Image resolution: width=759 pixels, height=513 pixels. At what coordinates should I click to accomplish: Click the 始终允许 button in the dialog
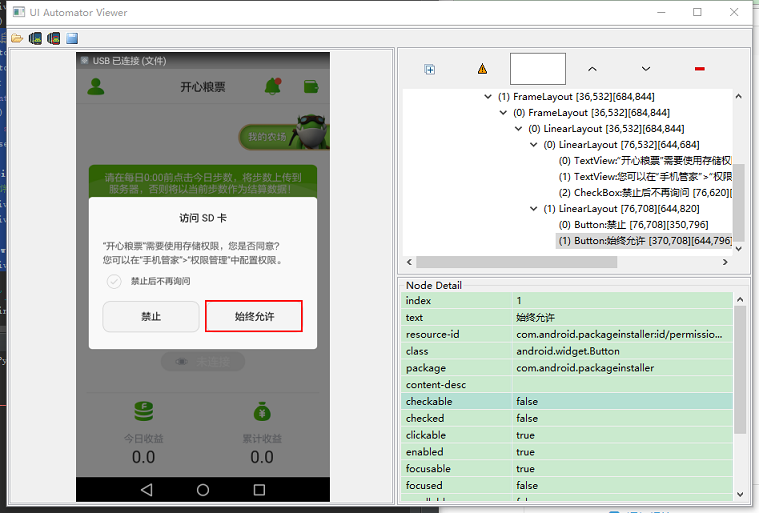pos(254,316)
